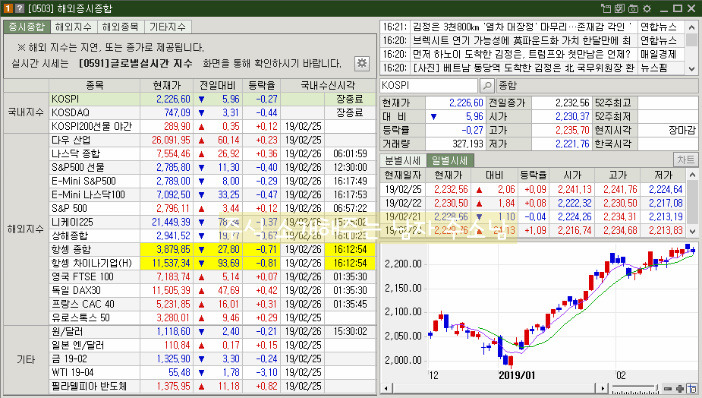Select the 일본 엔/달러 row

pyautogui.click(x=212, y=345)
